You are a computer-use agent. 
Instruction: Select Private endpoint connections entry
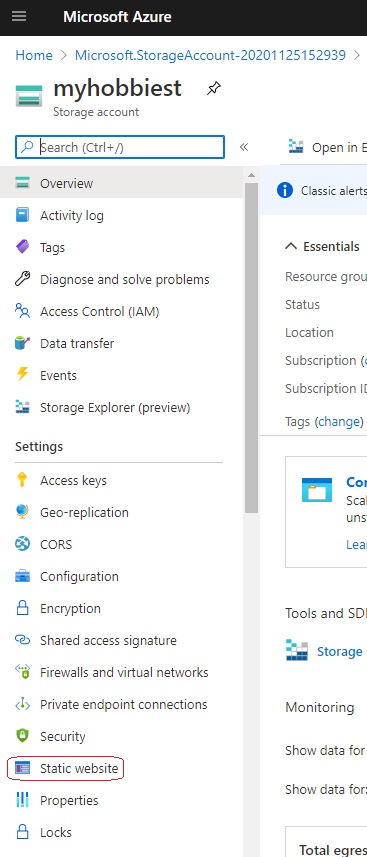pyautogui.click(x=124, y=705)
